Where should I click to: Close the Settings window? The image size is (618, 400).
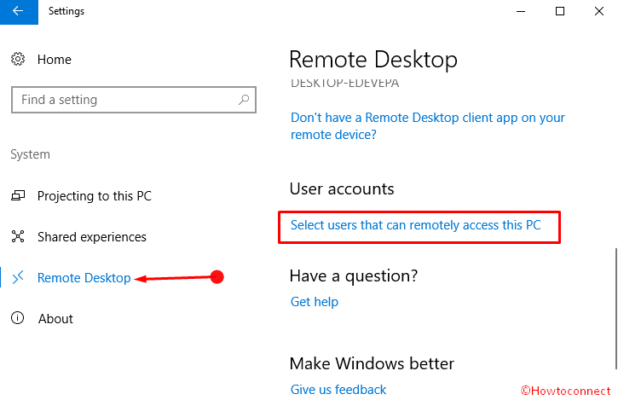tap(599, 11)
